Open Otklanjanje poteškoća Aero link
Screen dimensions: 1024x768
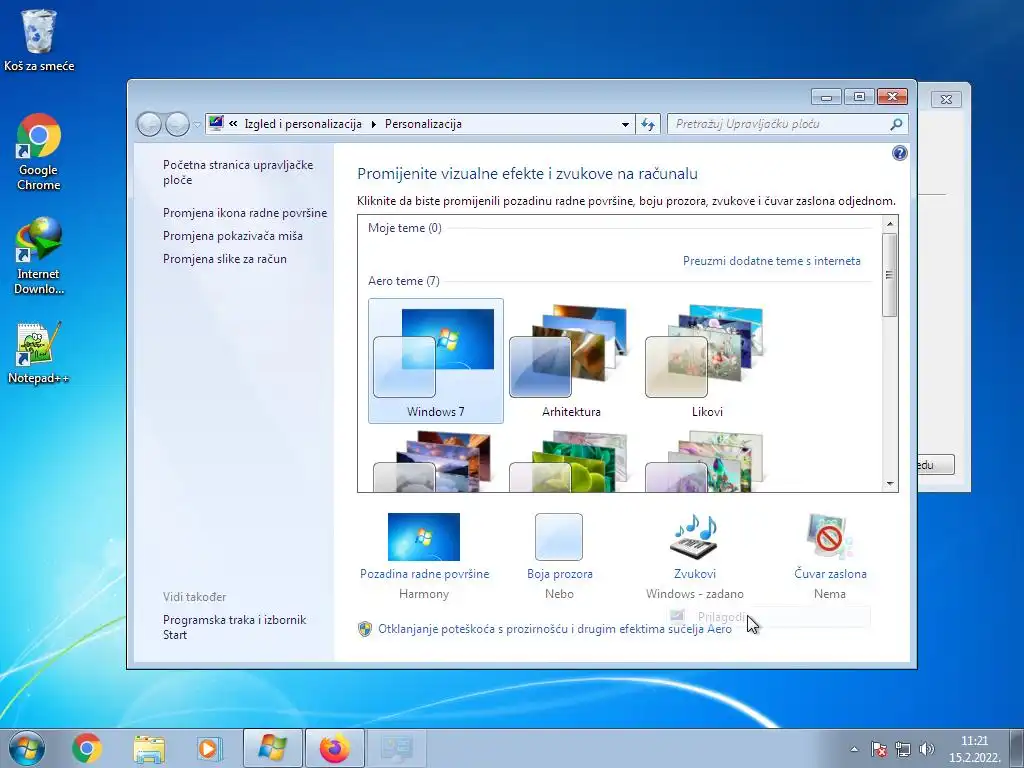coord(555,629)
